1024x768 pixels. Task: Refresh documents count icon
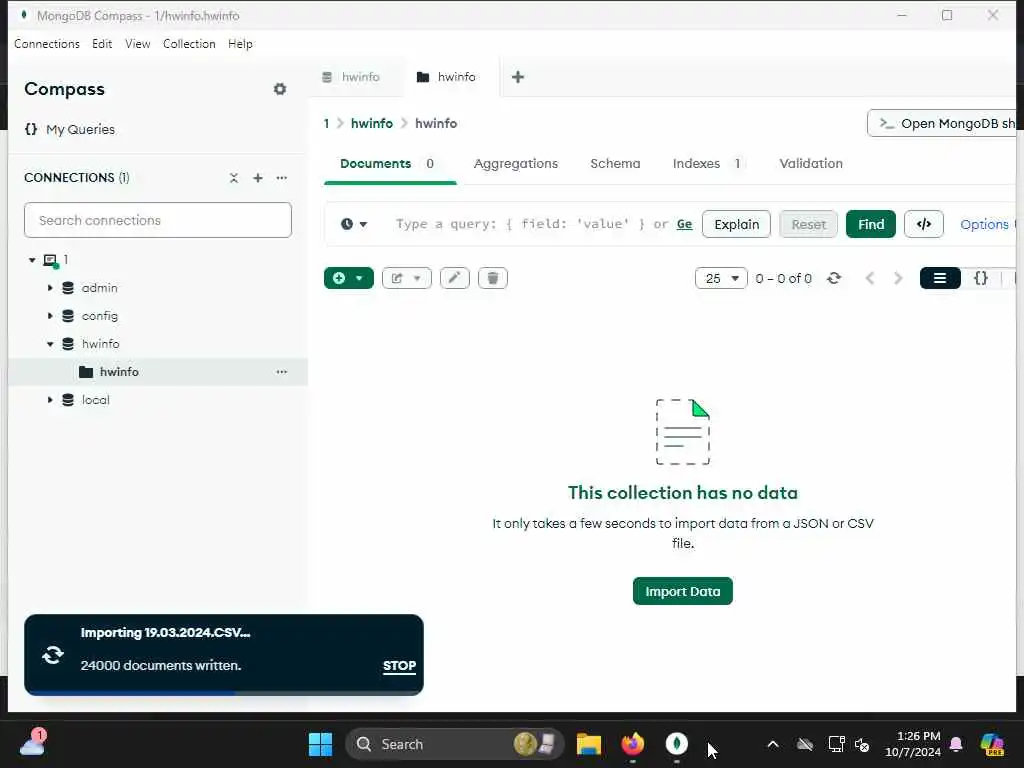(x=834, y=278)
